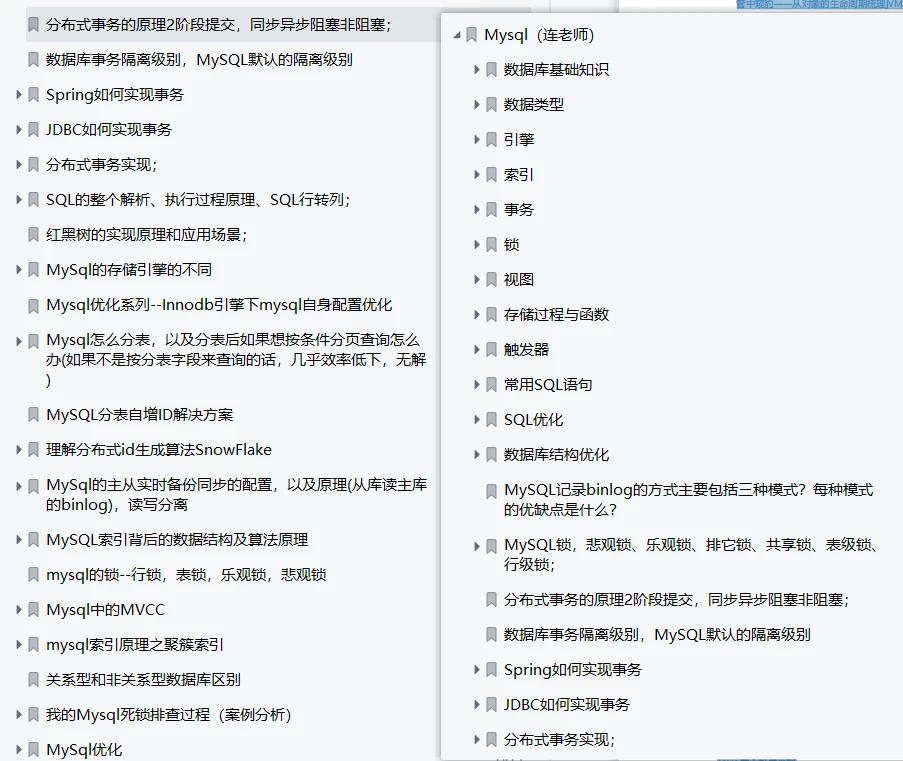Screen dimensions: 903x761
Task: Open Spring如何实现事务 in right panel
Action: 572,669
